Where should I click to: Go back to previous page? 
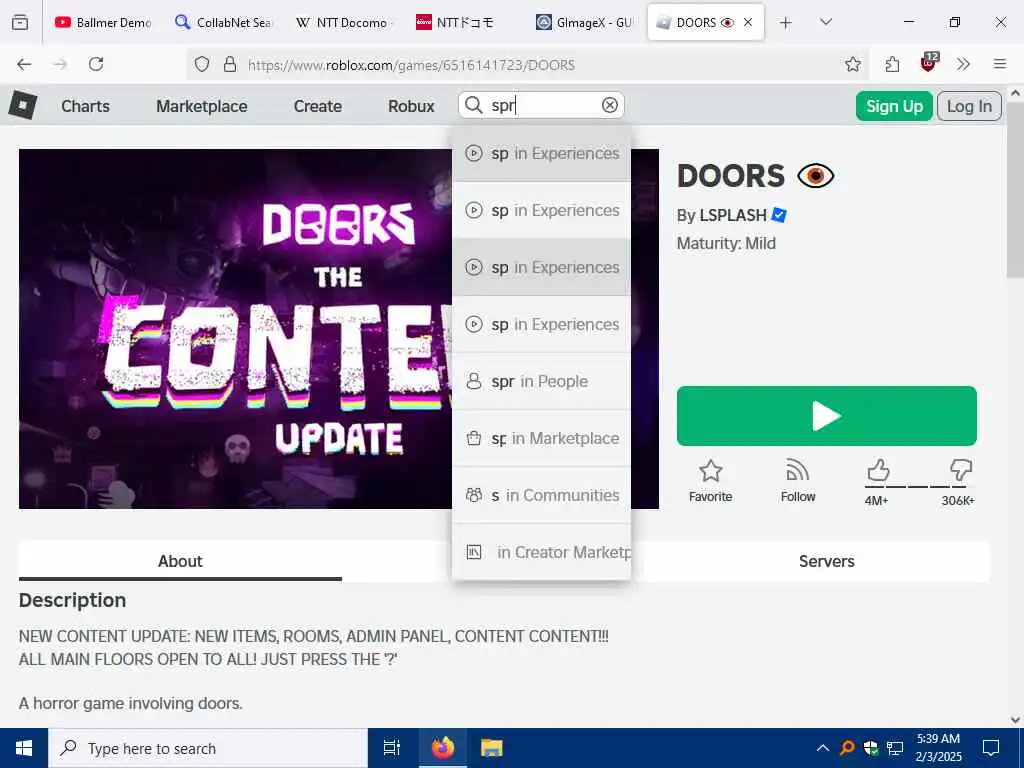pos(24,64)
